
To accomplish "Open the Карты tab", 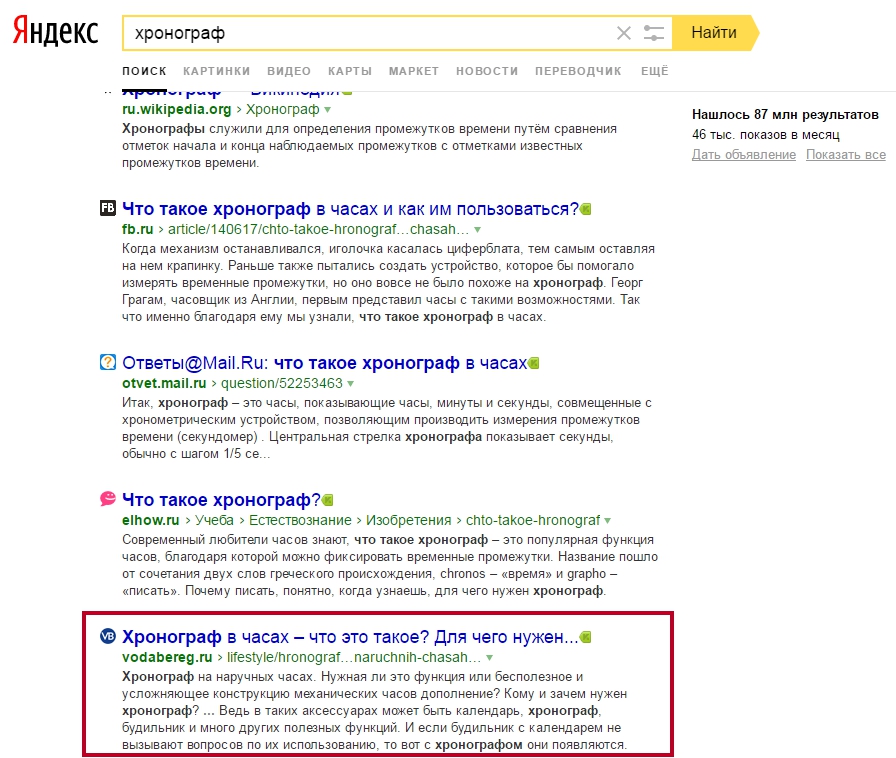I will click(350, 71).
